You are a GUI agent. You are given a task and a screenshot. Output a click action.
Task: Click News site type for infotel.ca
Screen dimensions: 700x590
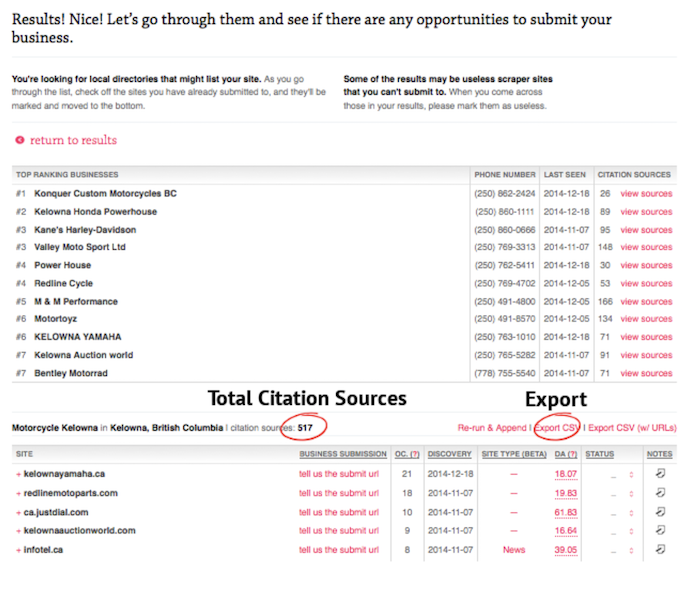click(x=514, y=550)
